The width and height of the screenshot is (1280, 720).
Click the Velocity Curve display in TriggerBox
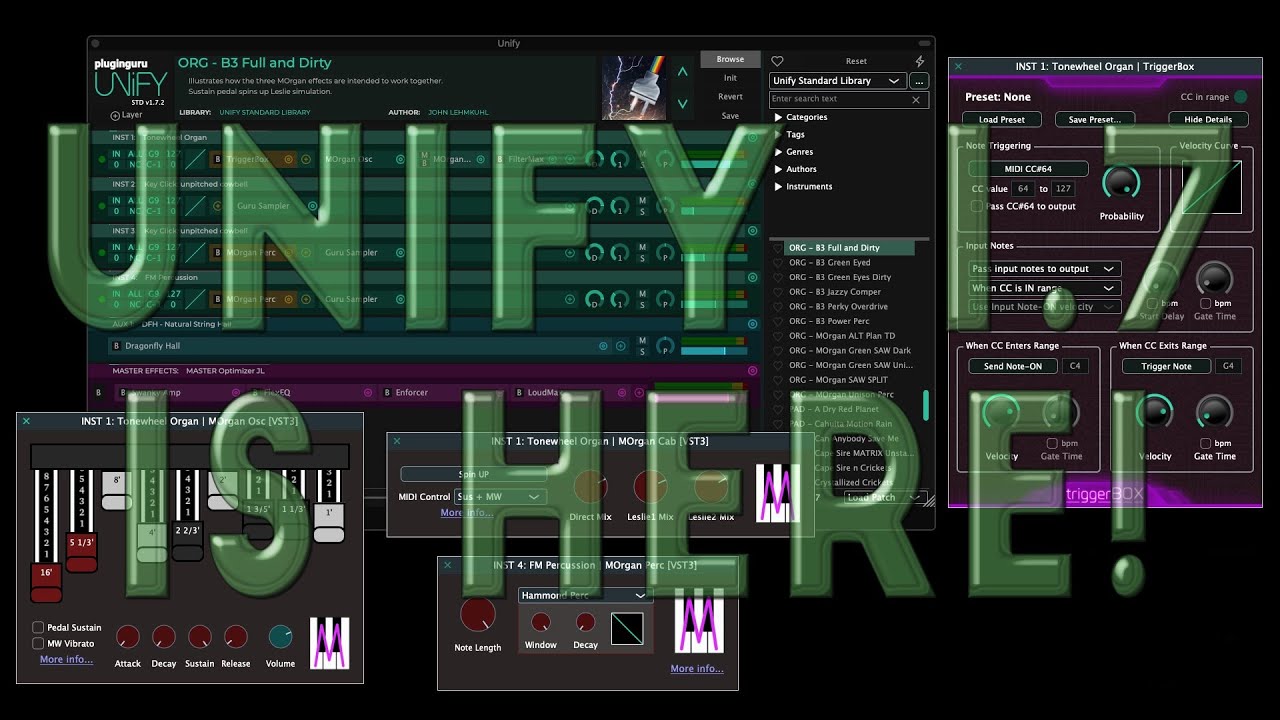point(1212,187)
